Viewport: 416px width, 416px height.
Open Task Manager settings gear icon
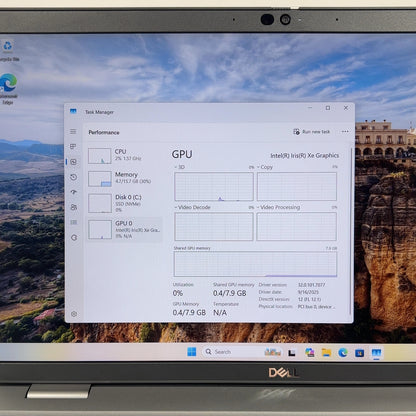click(x=74, y=314)
